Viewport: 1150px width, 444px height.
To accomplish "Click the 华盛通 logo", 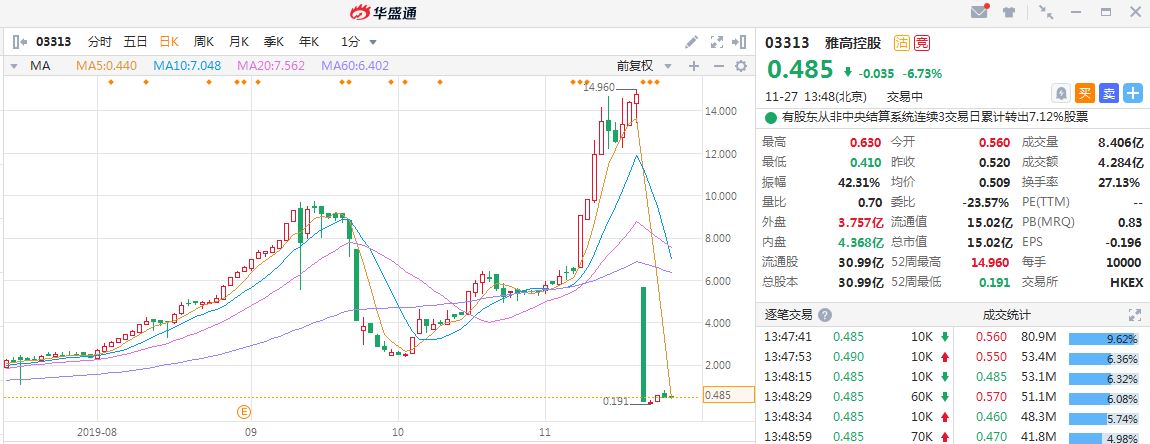I will pyautogui.click(x=383, y=12).
